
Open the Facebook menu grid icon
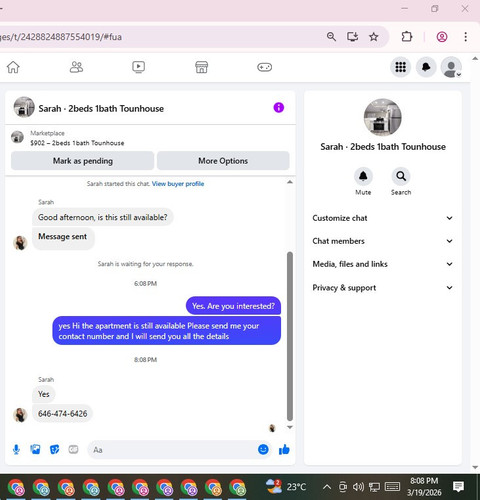click(400, 67)
